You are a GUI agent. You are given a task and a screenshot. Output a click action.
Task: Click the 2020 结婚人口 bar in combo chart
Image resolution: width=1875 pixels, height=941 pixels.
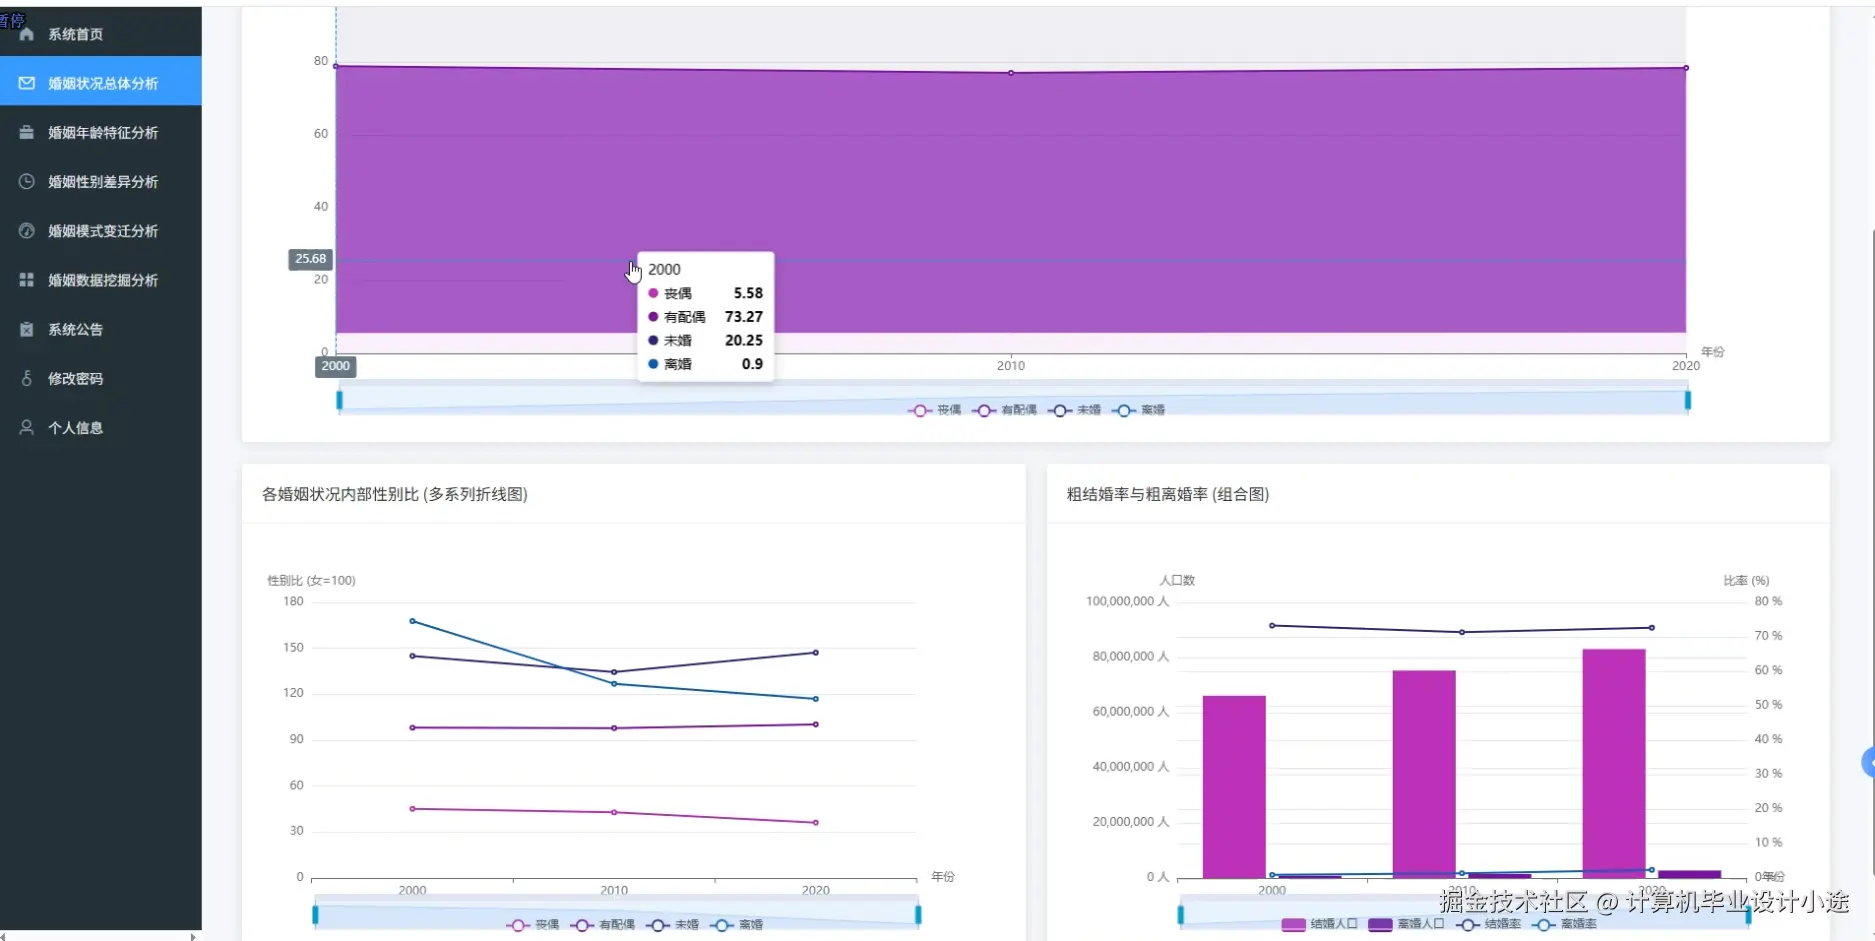coord(1614,763)
